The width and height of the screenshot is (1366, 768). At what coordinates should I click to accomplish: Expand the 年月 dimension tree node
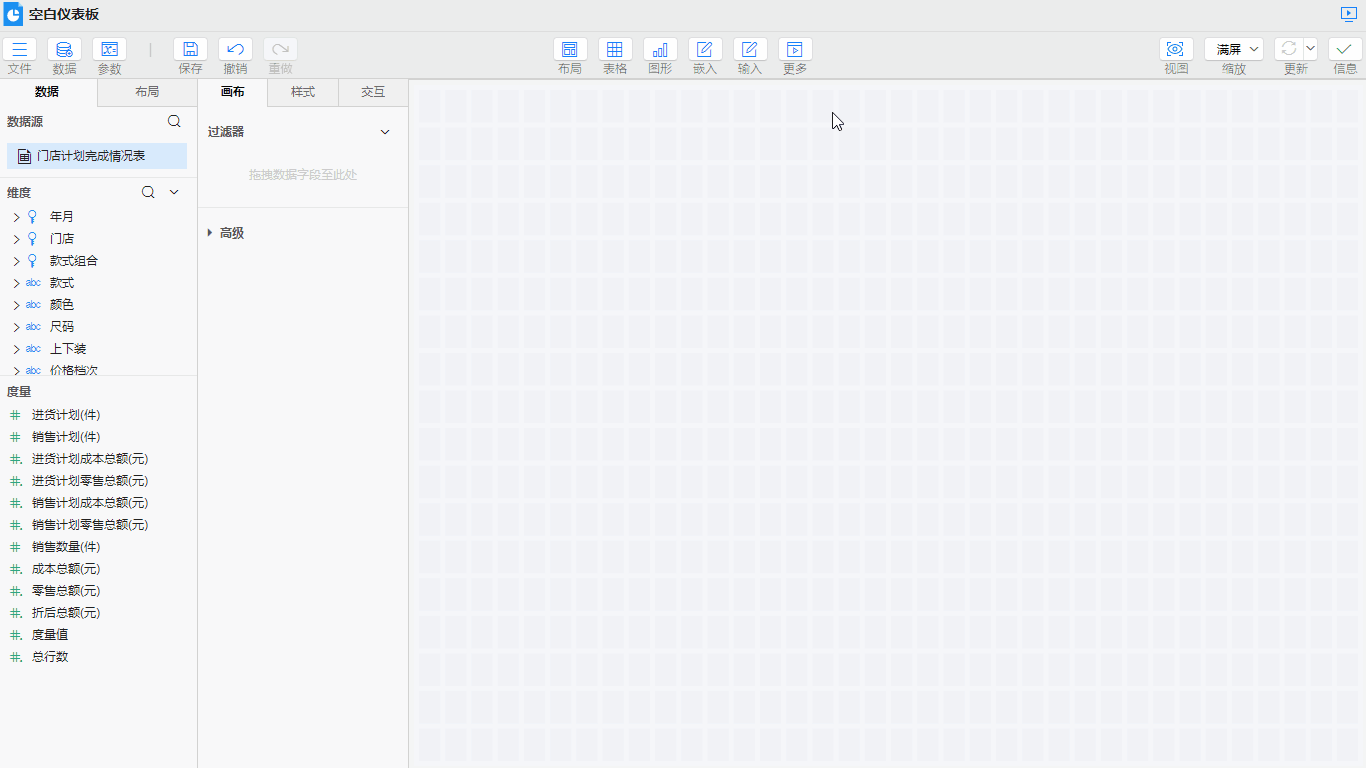[16, 217]
